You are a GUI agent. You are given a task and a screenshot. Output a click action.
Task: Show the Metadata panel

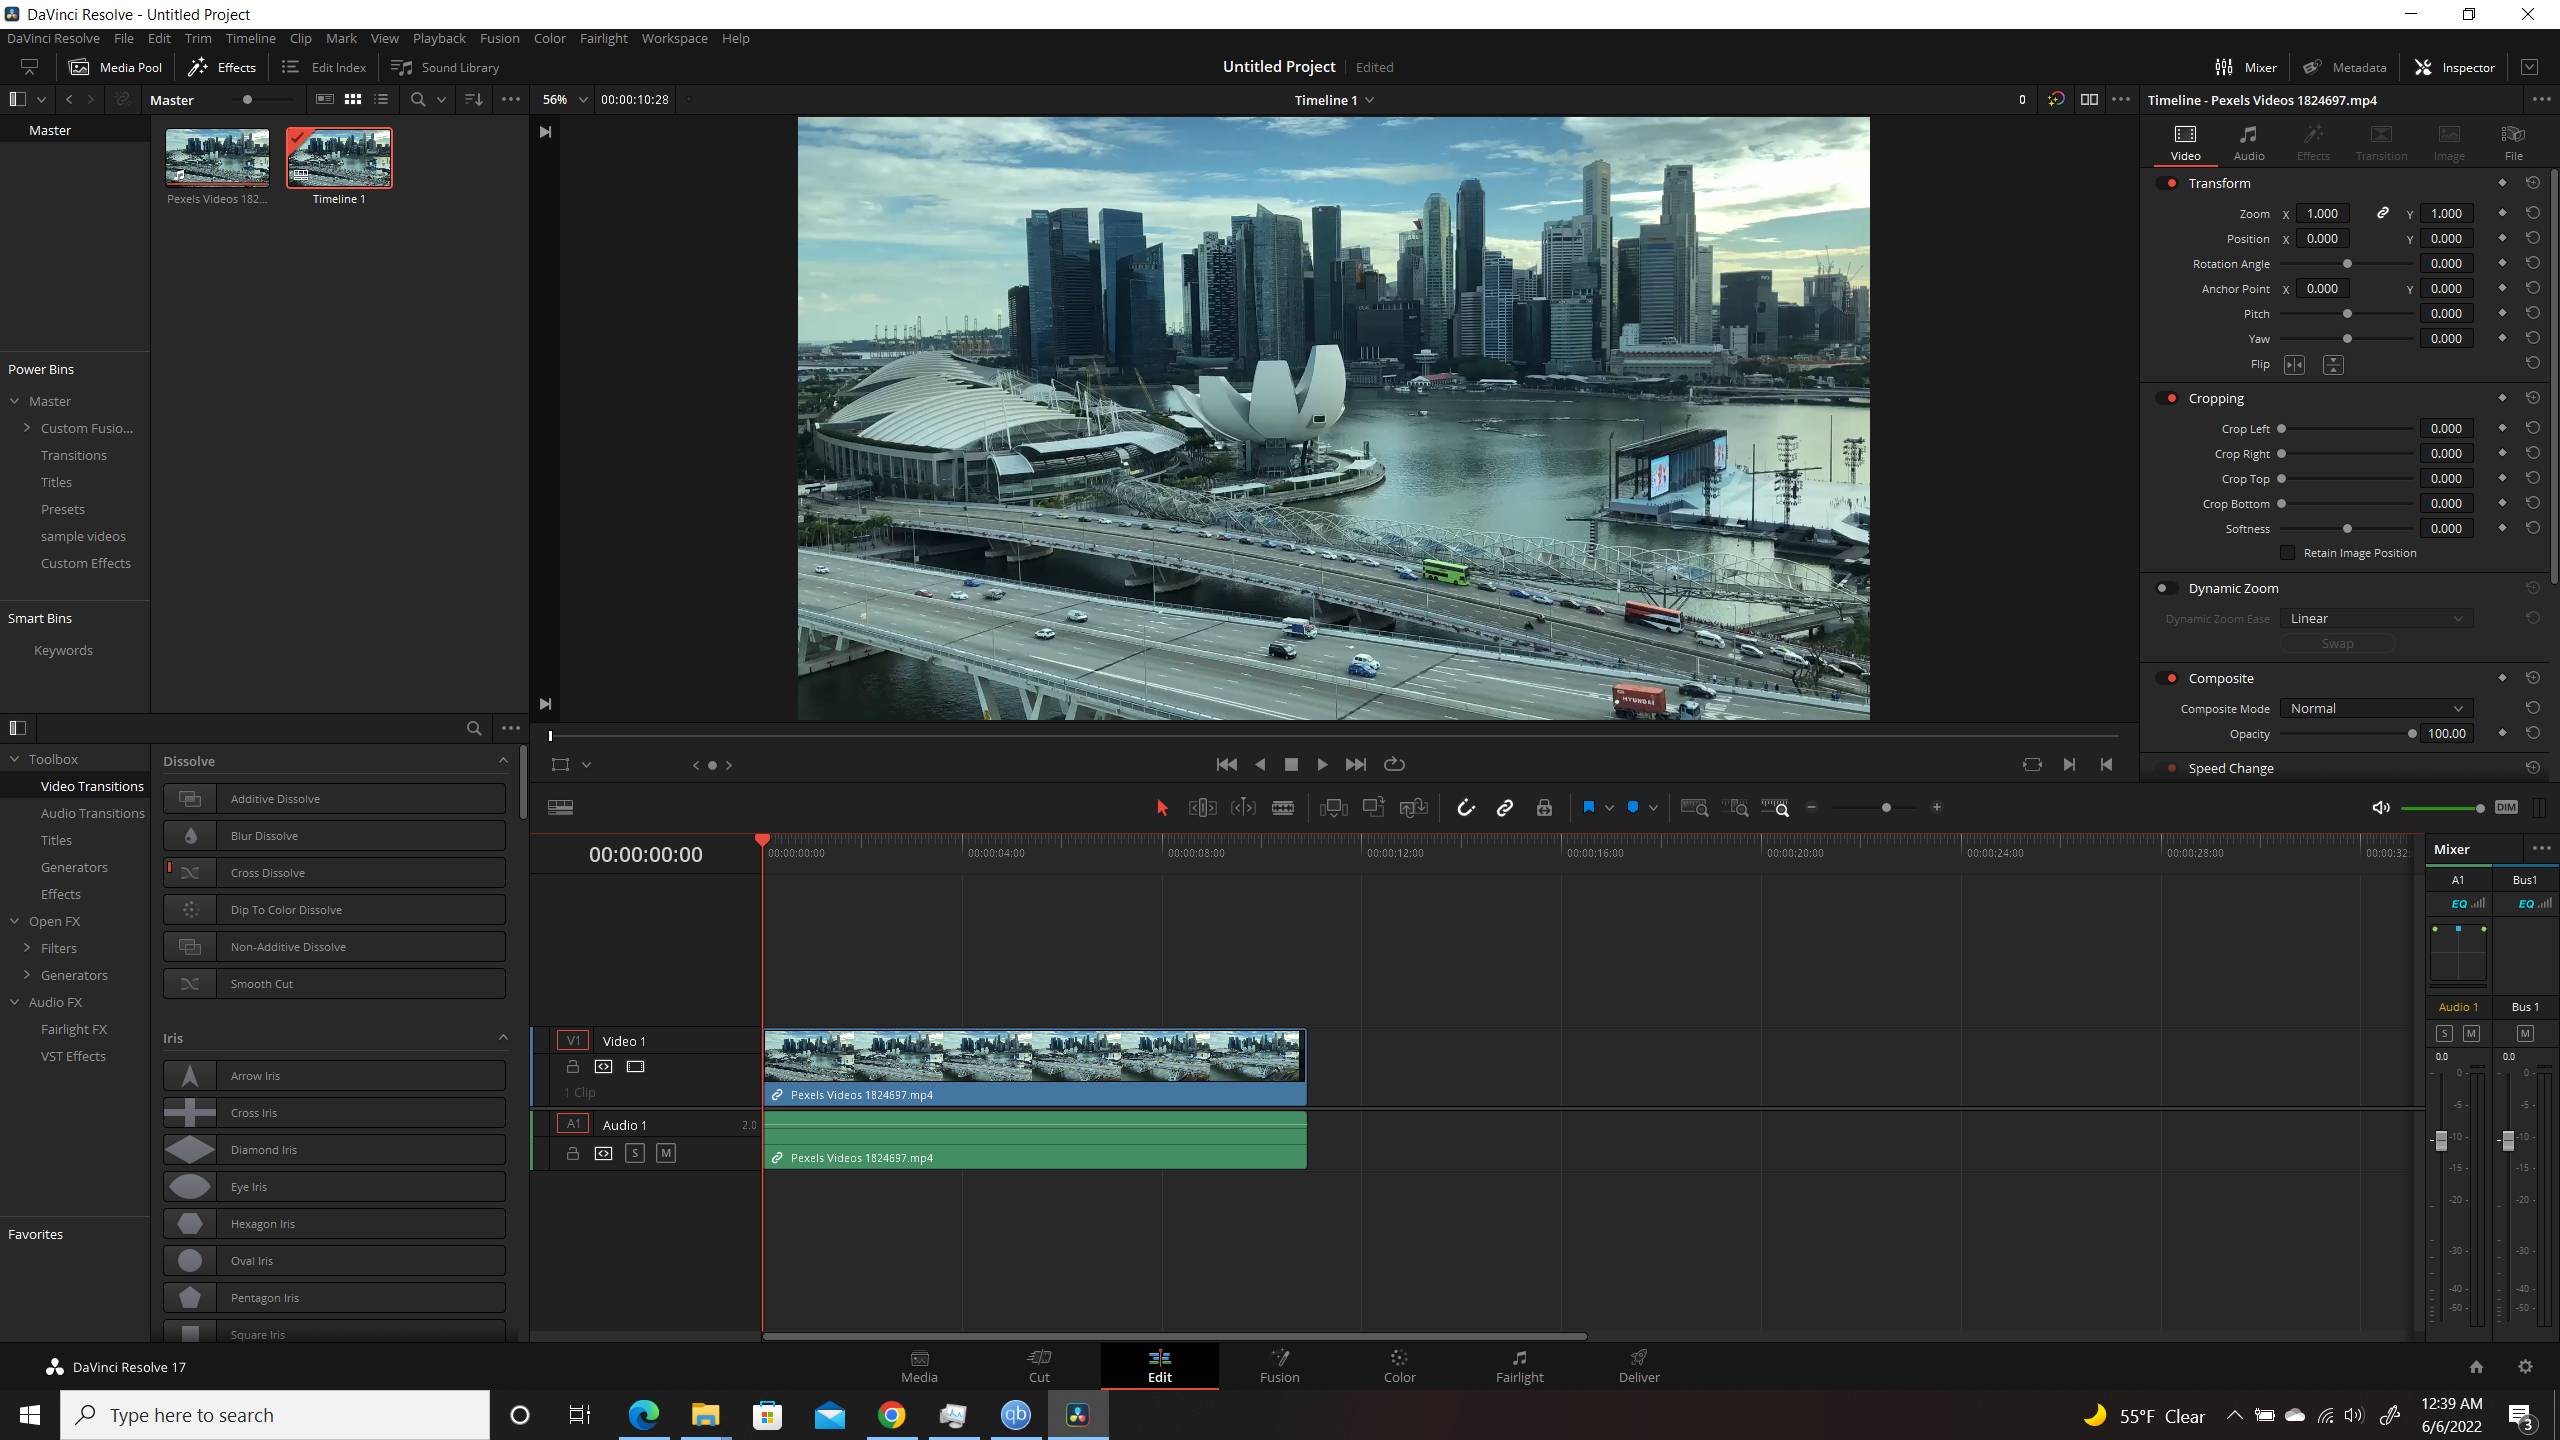tap(2345, 67)
